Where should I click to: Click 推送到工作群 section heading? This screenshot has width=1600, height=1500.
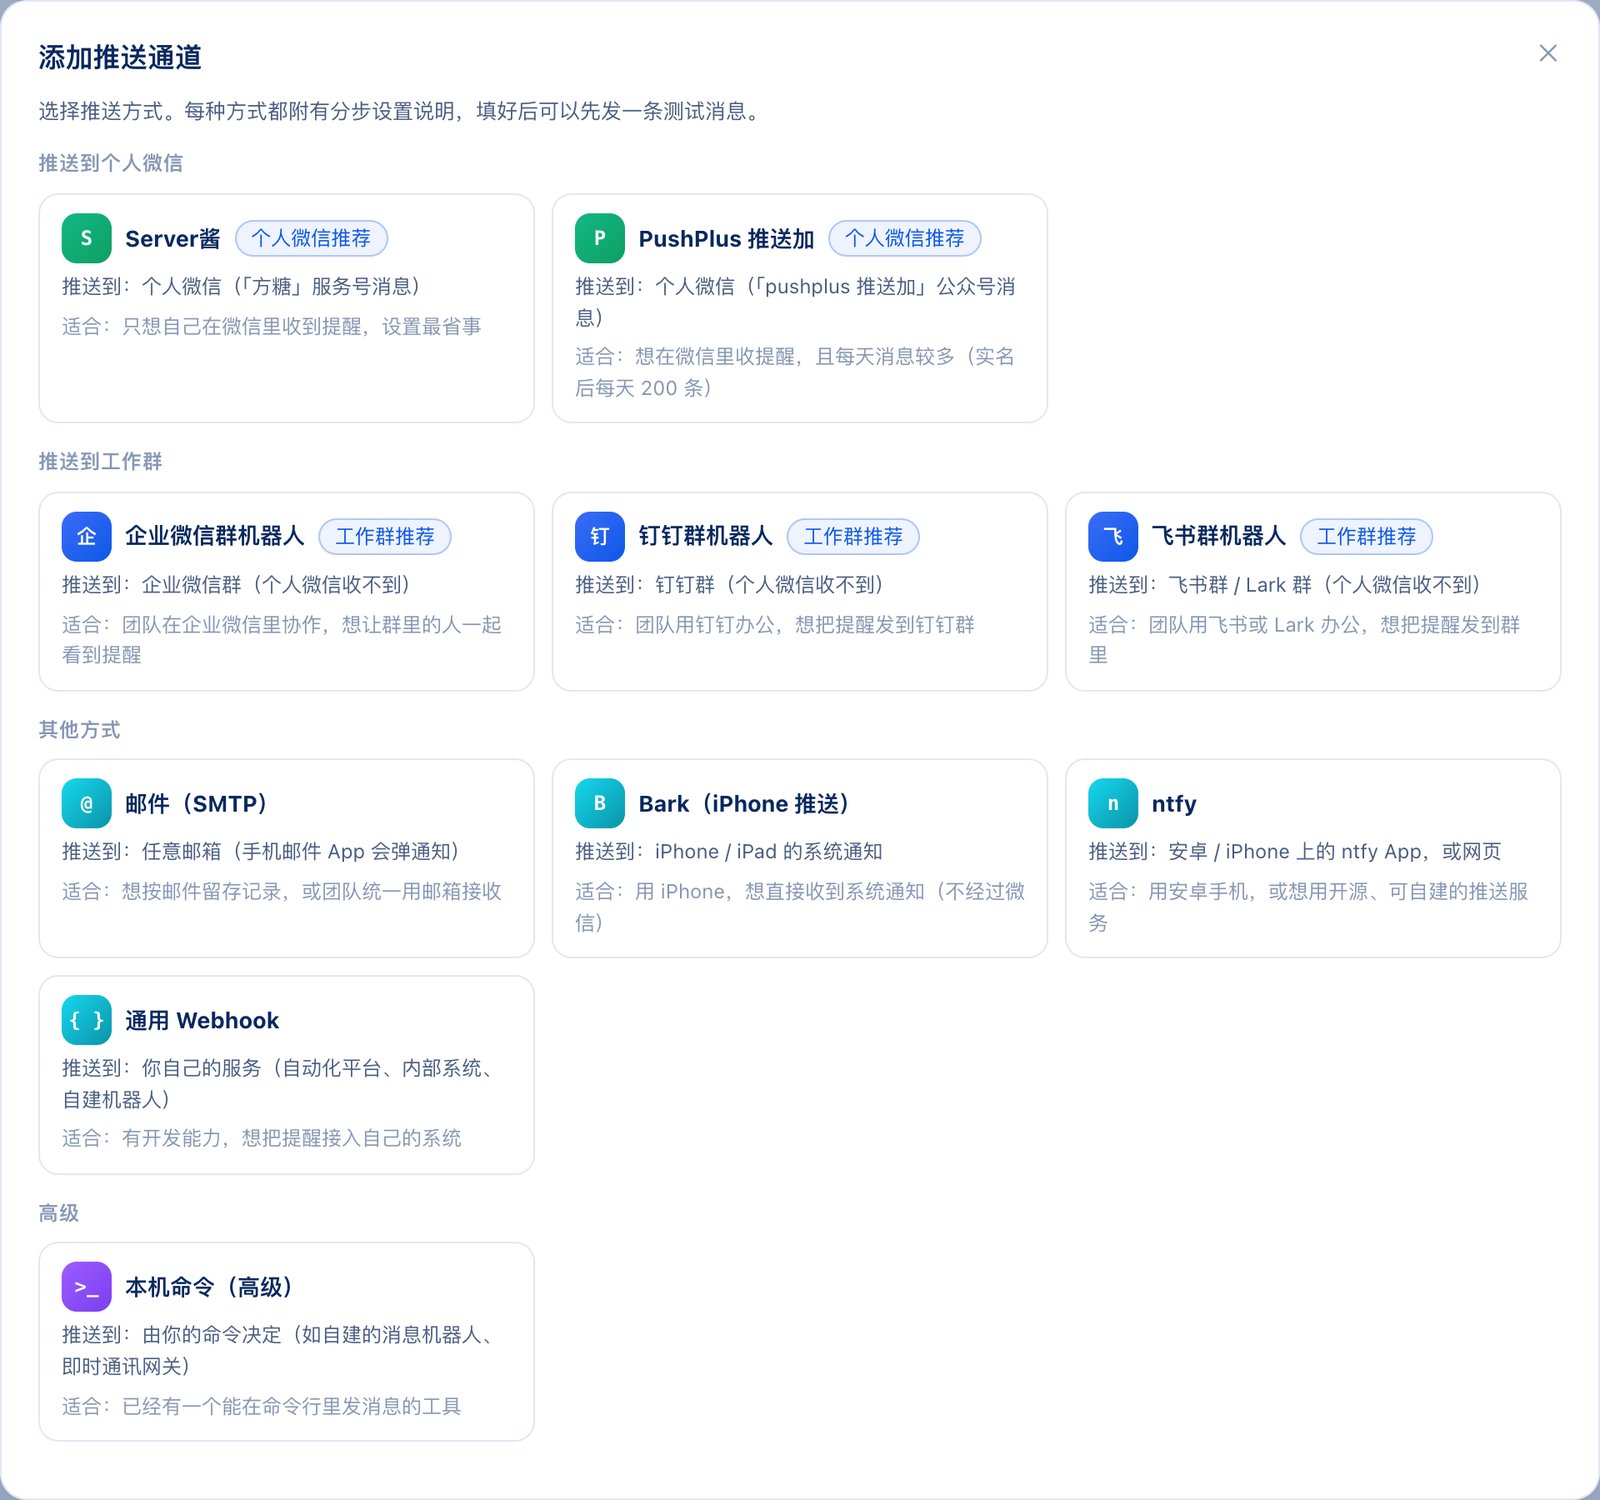100,461
